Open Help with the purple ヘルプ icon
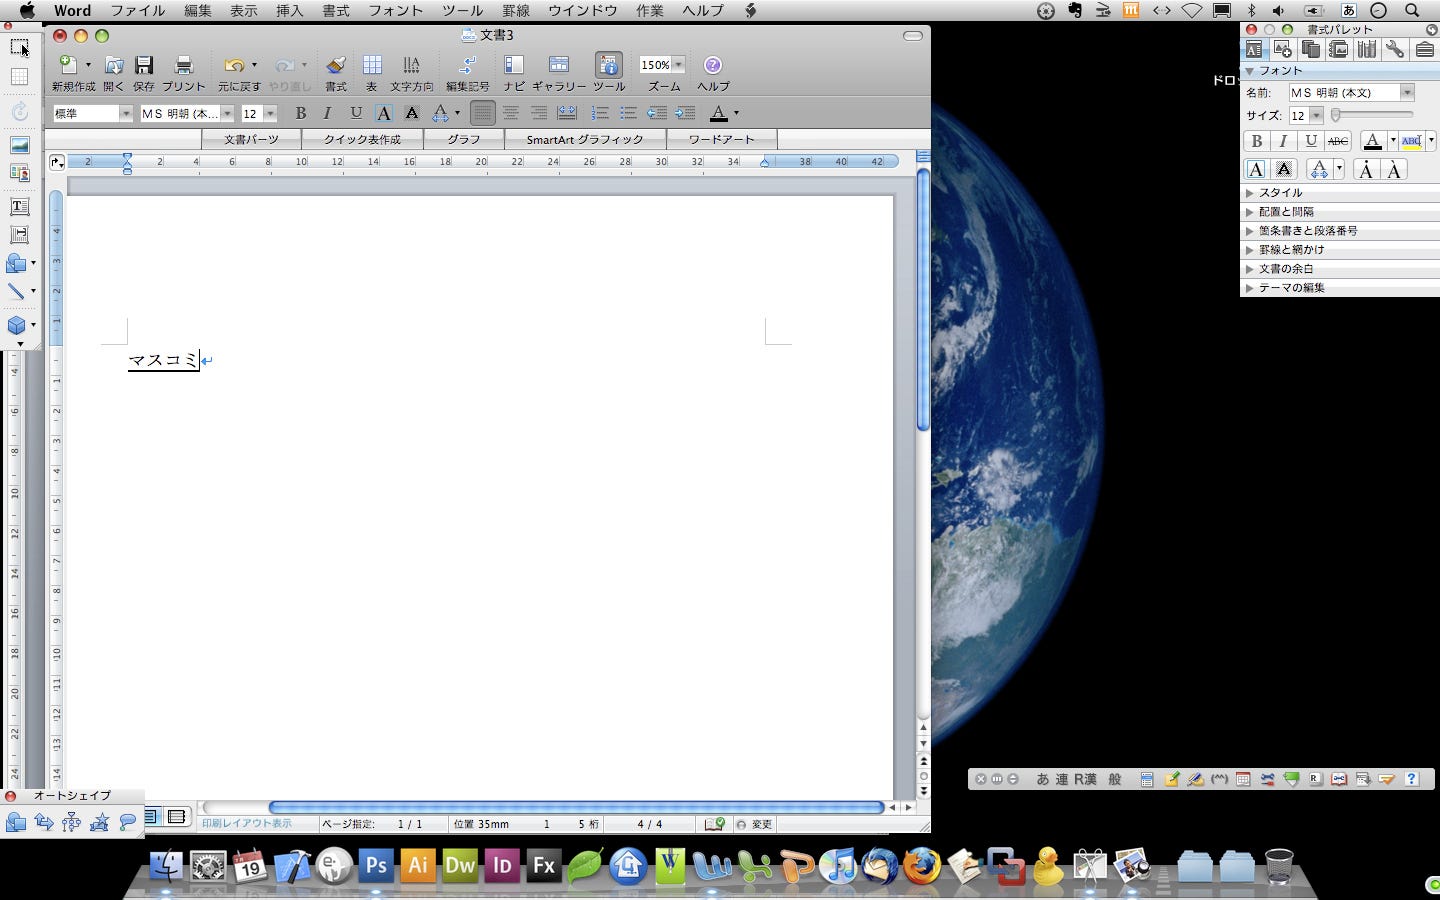This screenshot has width=1440, height=900. (x=713, y=65)
